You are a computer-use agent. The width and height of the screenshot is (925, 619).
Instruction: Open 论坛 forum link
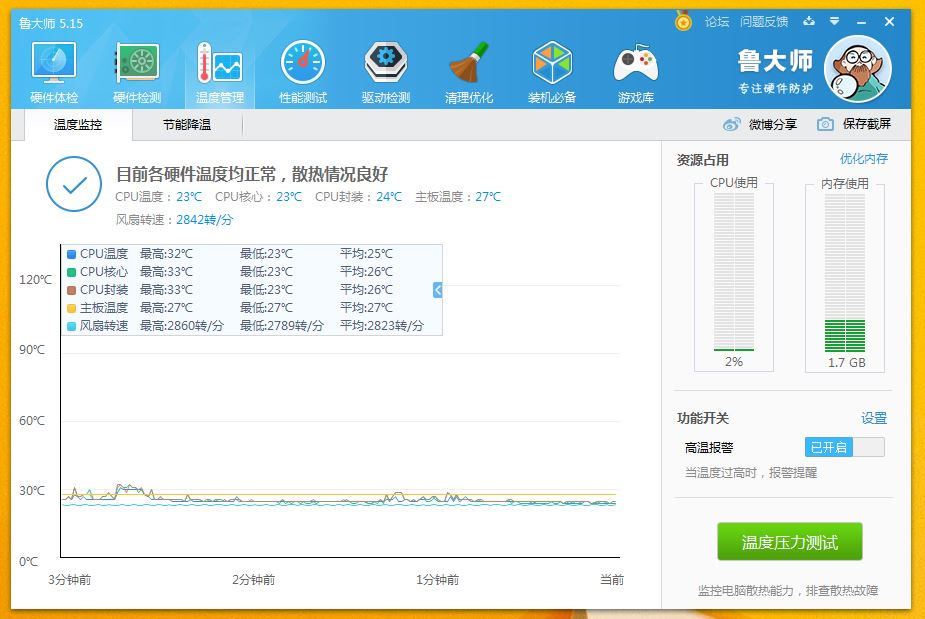point(717,22)
